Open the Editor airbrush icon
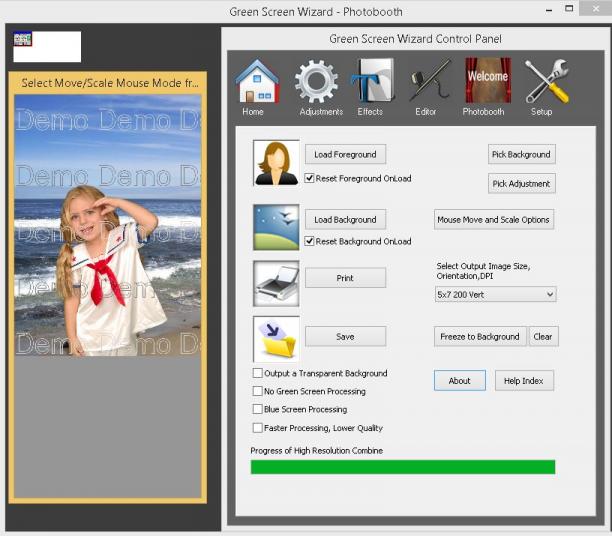This screenshot has height=536, width=612. pos(430,81)
